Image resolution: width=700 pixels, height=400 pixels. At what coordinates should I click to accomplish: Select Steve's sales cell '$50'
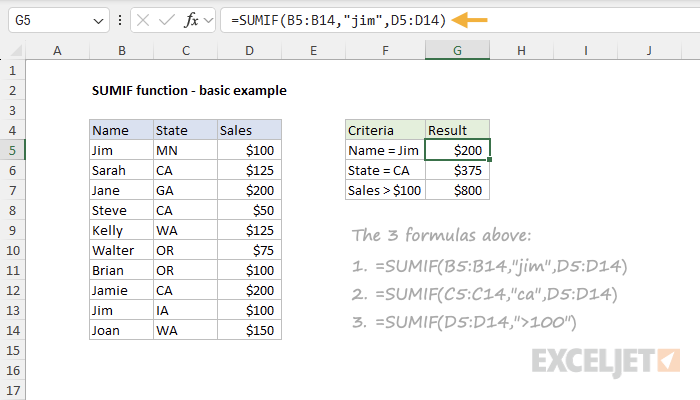[x=250, y=210]
